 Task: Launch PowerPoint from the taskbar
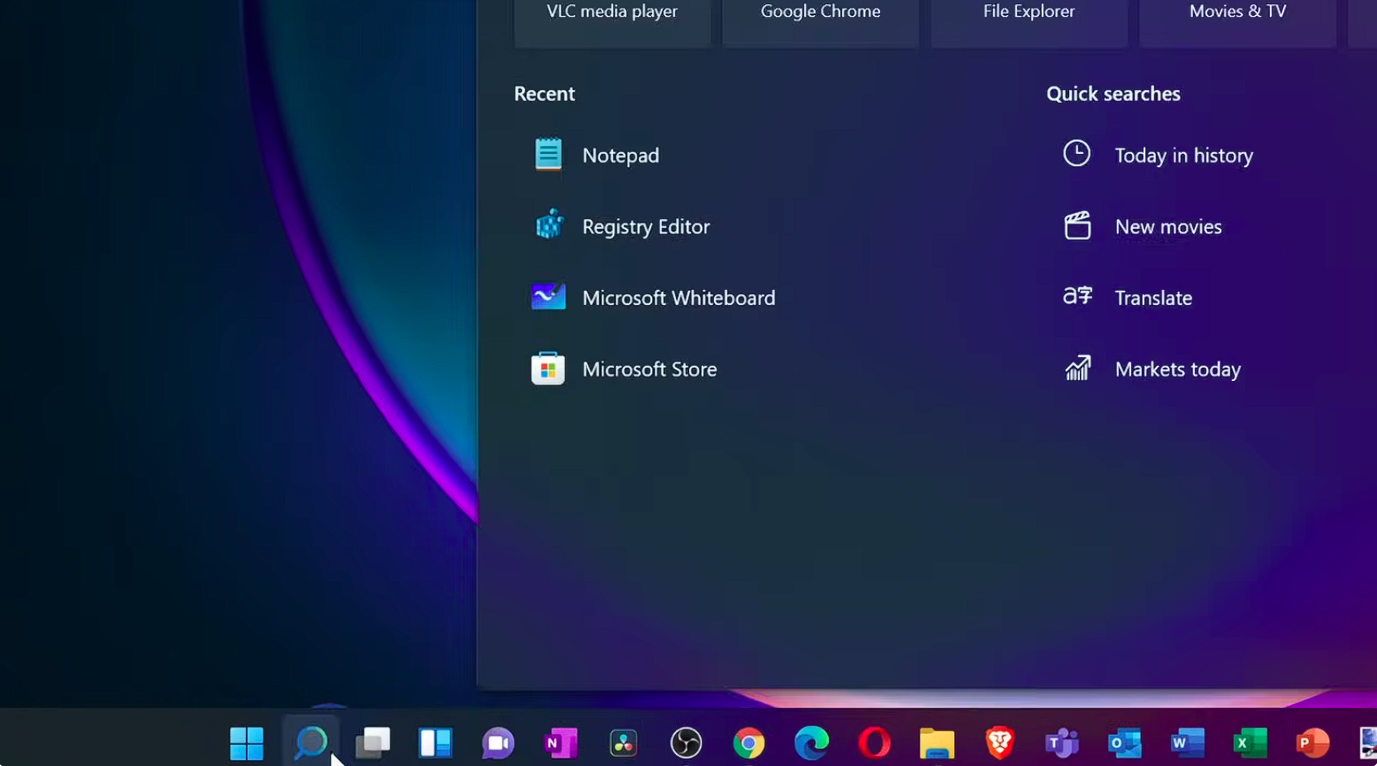point(1313,743)
